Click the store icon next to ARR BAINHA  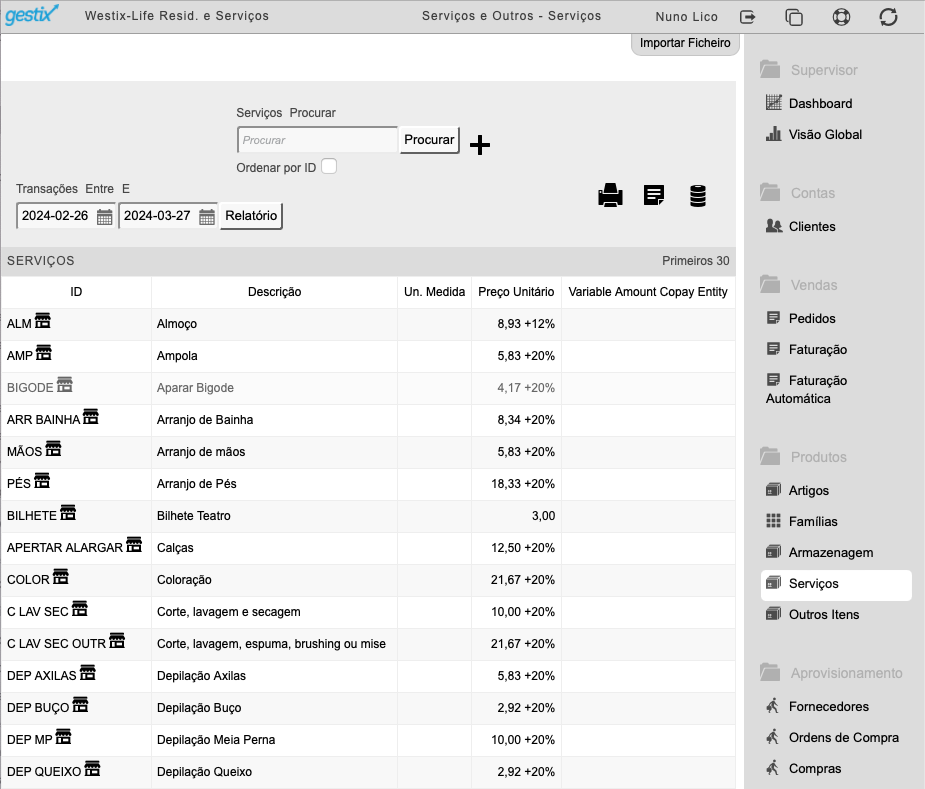point(91,417)
